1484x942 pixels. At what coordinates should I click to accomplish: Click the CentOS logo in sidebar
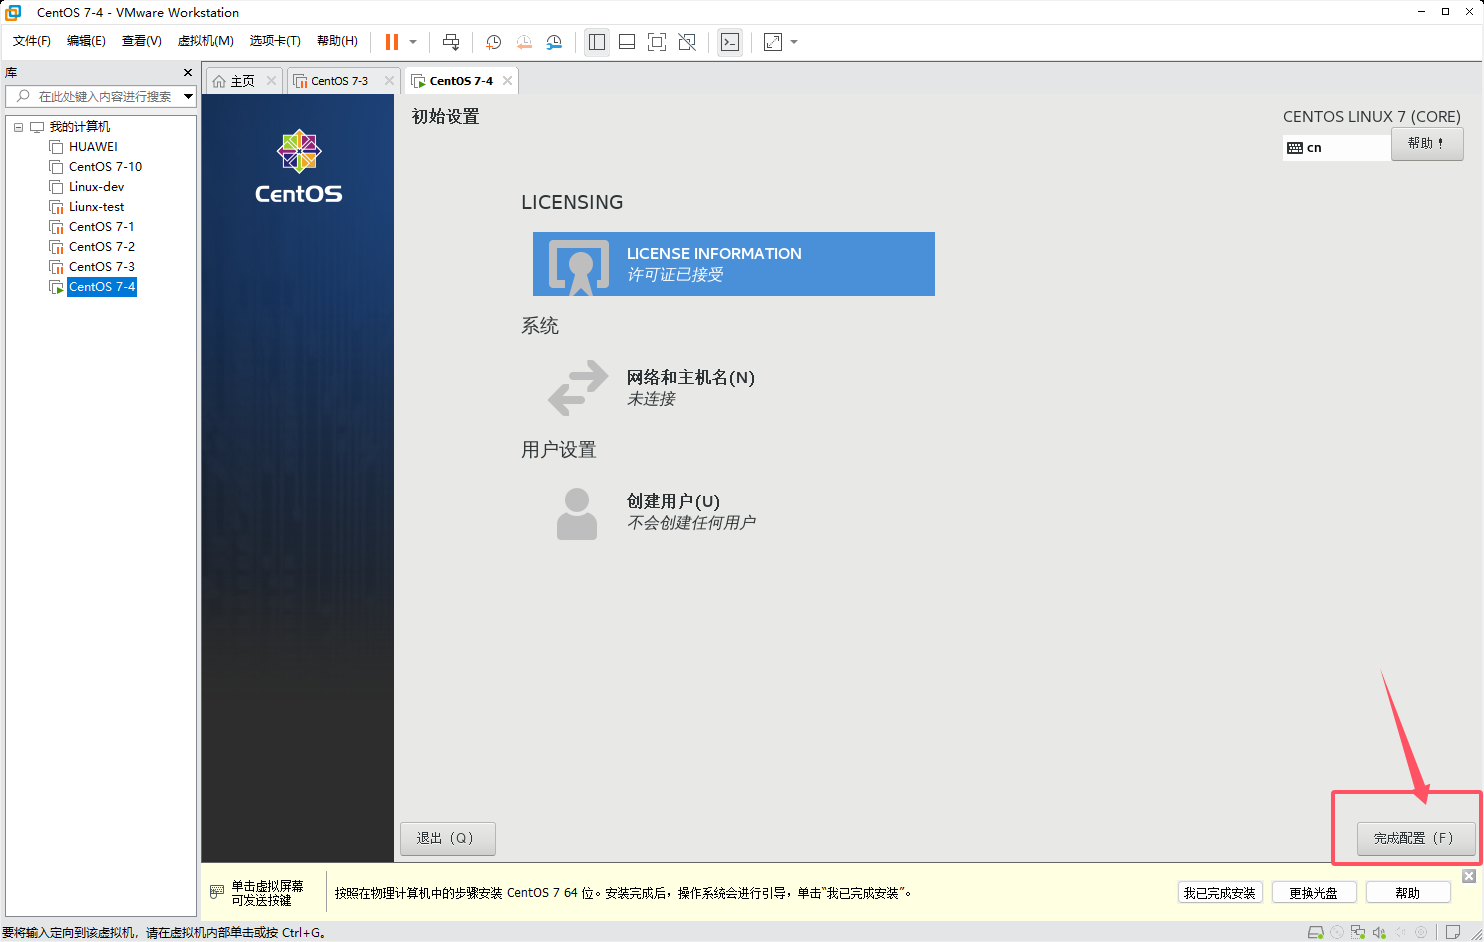click(298, 167)
